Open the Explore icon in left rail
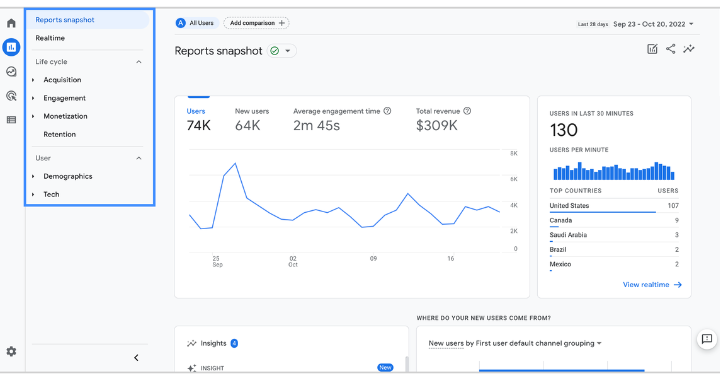The height and width of the screenshot is (380, 720). (x=11, y=71)
